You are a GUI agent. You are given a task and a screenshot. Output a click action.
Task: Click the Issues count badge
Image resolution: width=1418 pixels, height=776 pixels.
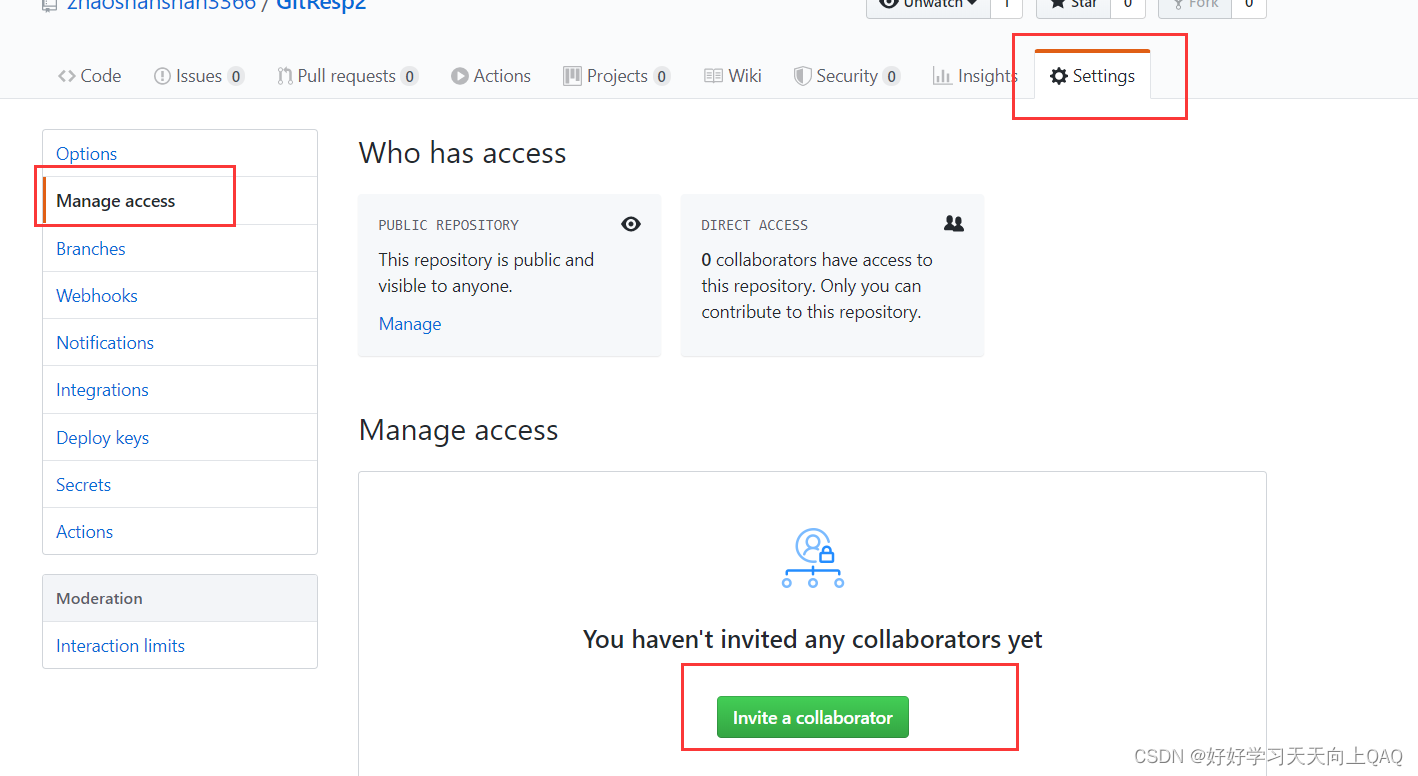click(x=236, y=76)
